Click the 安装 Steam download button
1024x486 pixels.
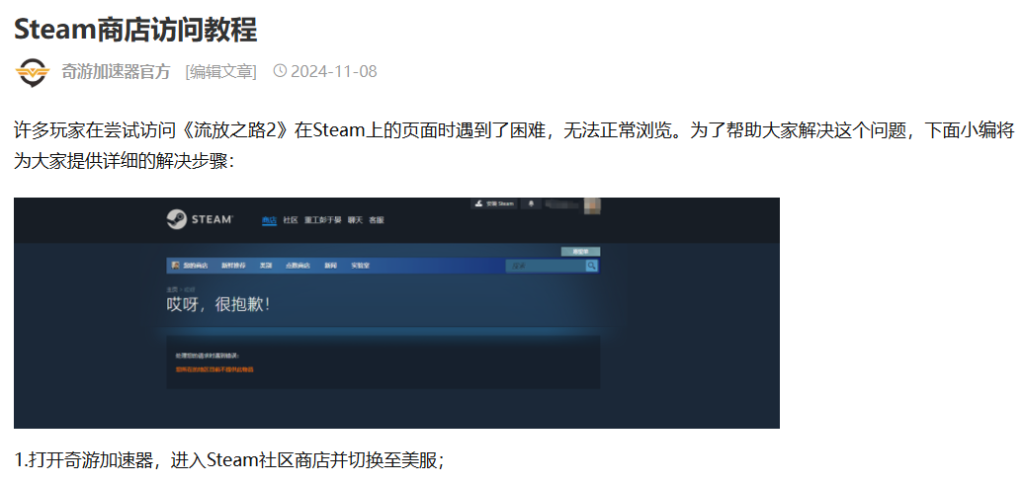click(x=495, y=204)
